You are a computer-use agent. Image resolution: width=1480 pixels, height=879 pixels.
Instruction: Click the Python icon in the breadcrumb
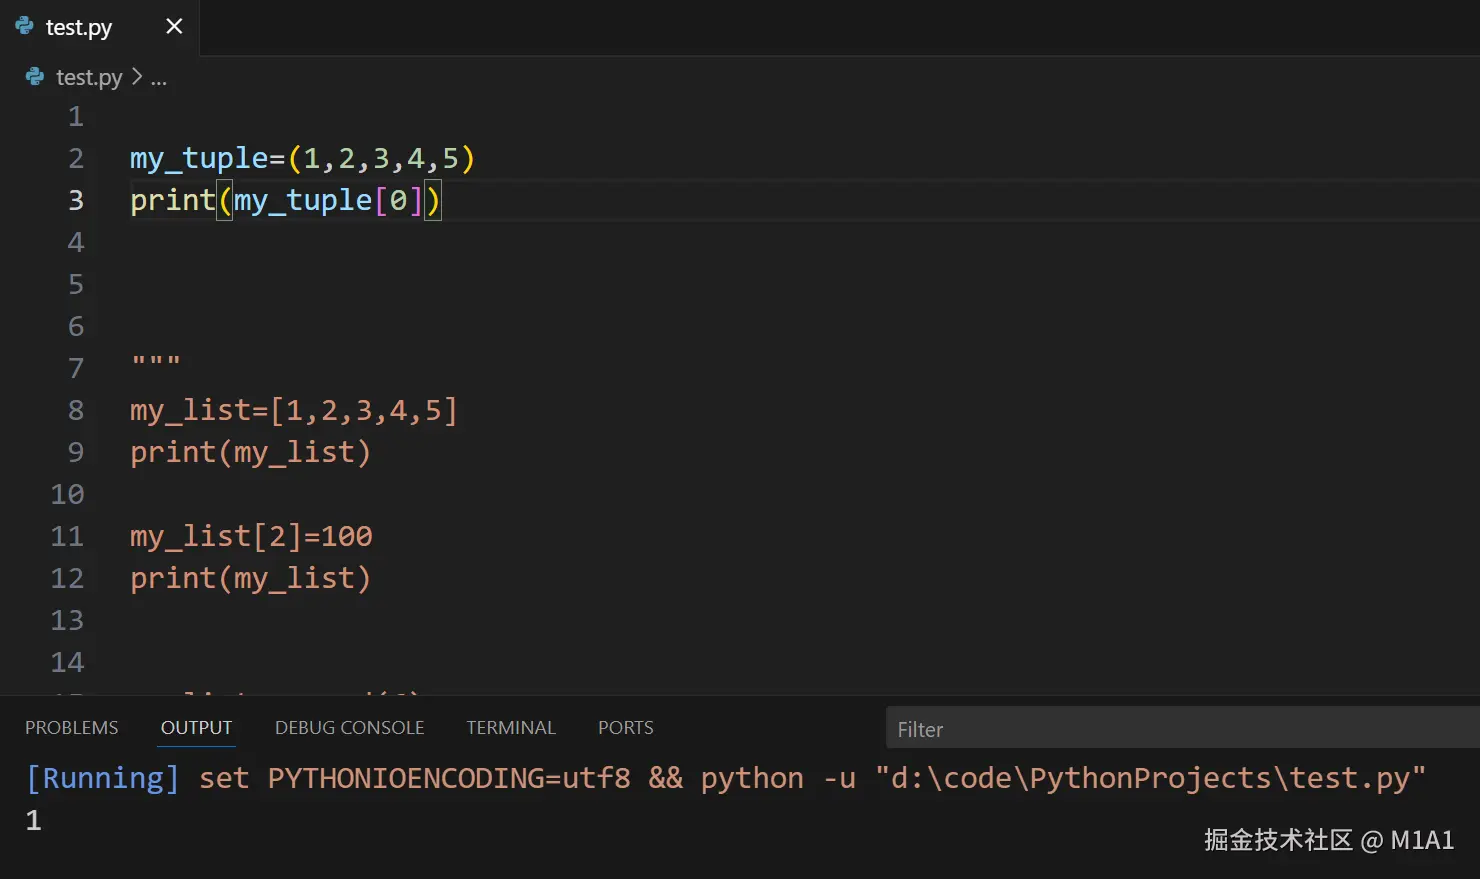tap(35, 77)
